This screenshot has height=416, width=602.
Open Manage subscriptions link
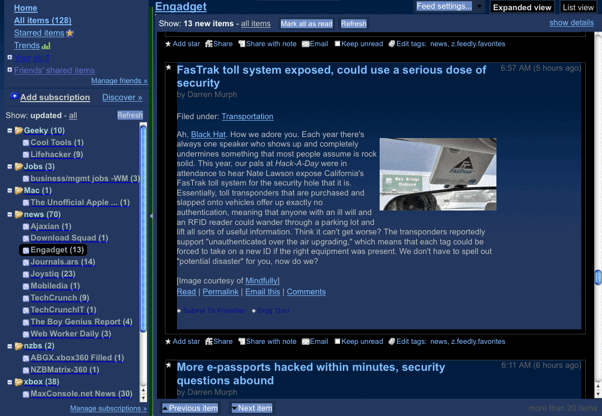click(108, 408)
